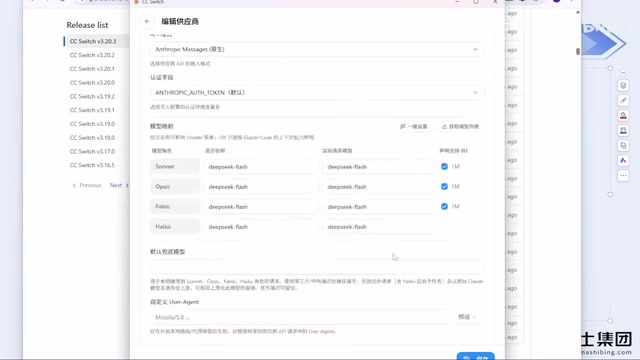
Task: Click the Opus model role label
Action: point(175,187)
